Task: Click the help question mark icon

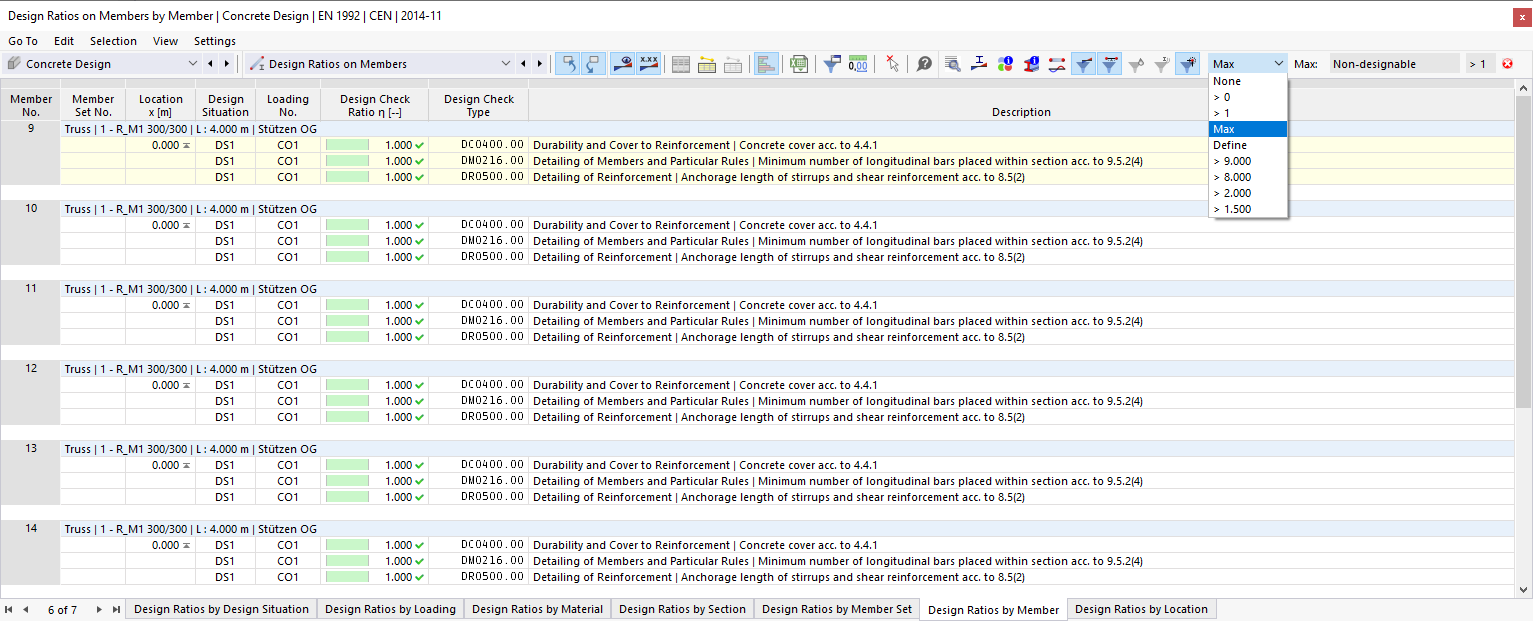Action: [x=924, y=64]
